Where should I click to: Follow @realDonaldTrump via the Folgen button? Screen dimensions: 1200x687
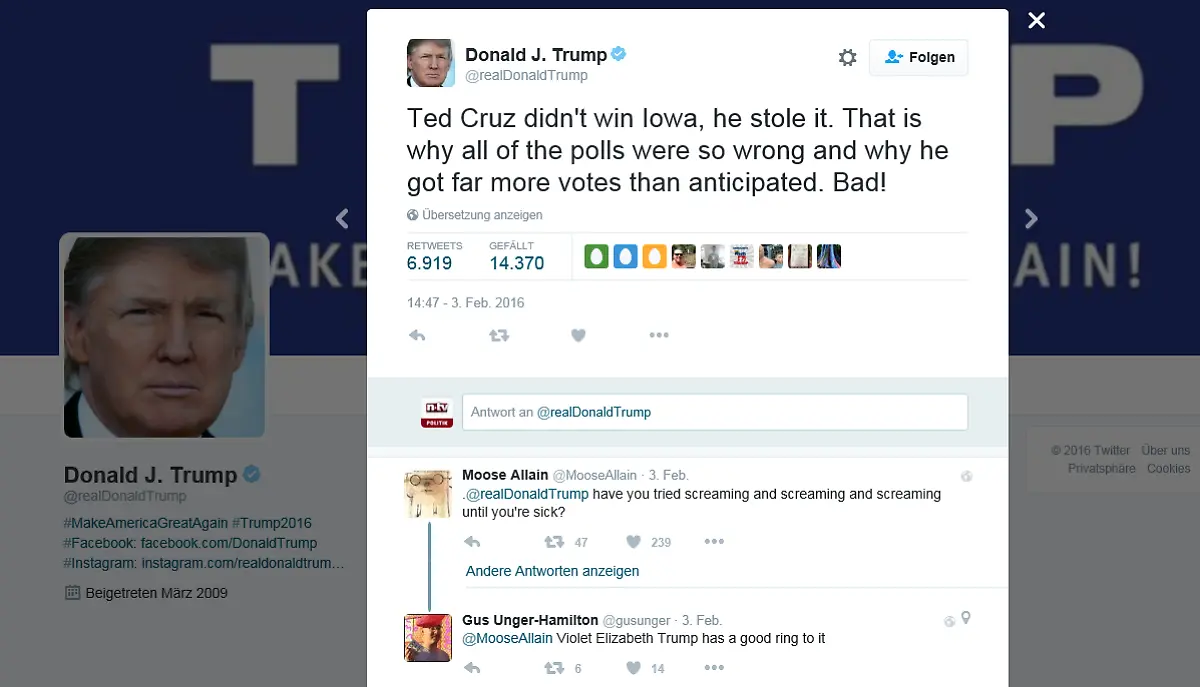(x=918, y=57)
